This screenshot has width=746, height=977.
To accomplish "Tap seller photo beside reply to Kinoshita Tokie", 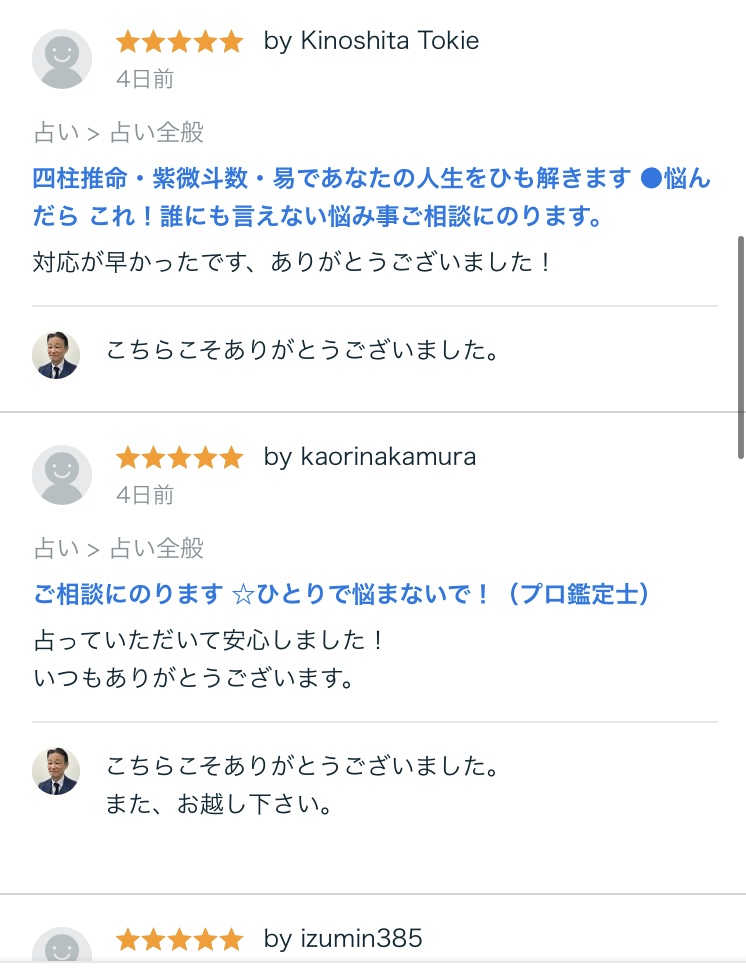I will (56, 354).
